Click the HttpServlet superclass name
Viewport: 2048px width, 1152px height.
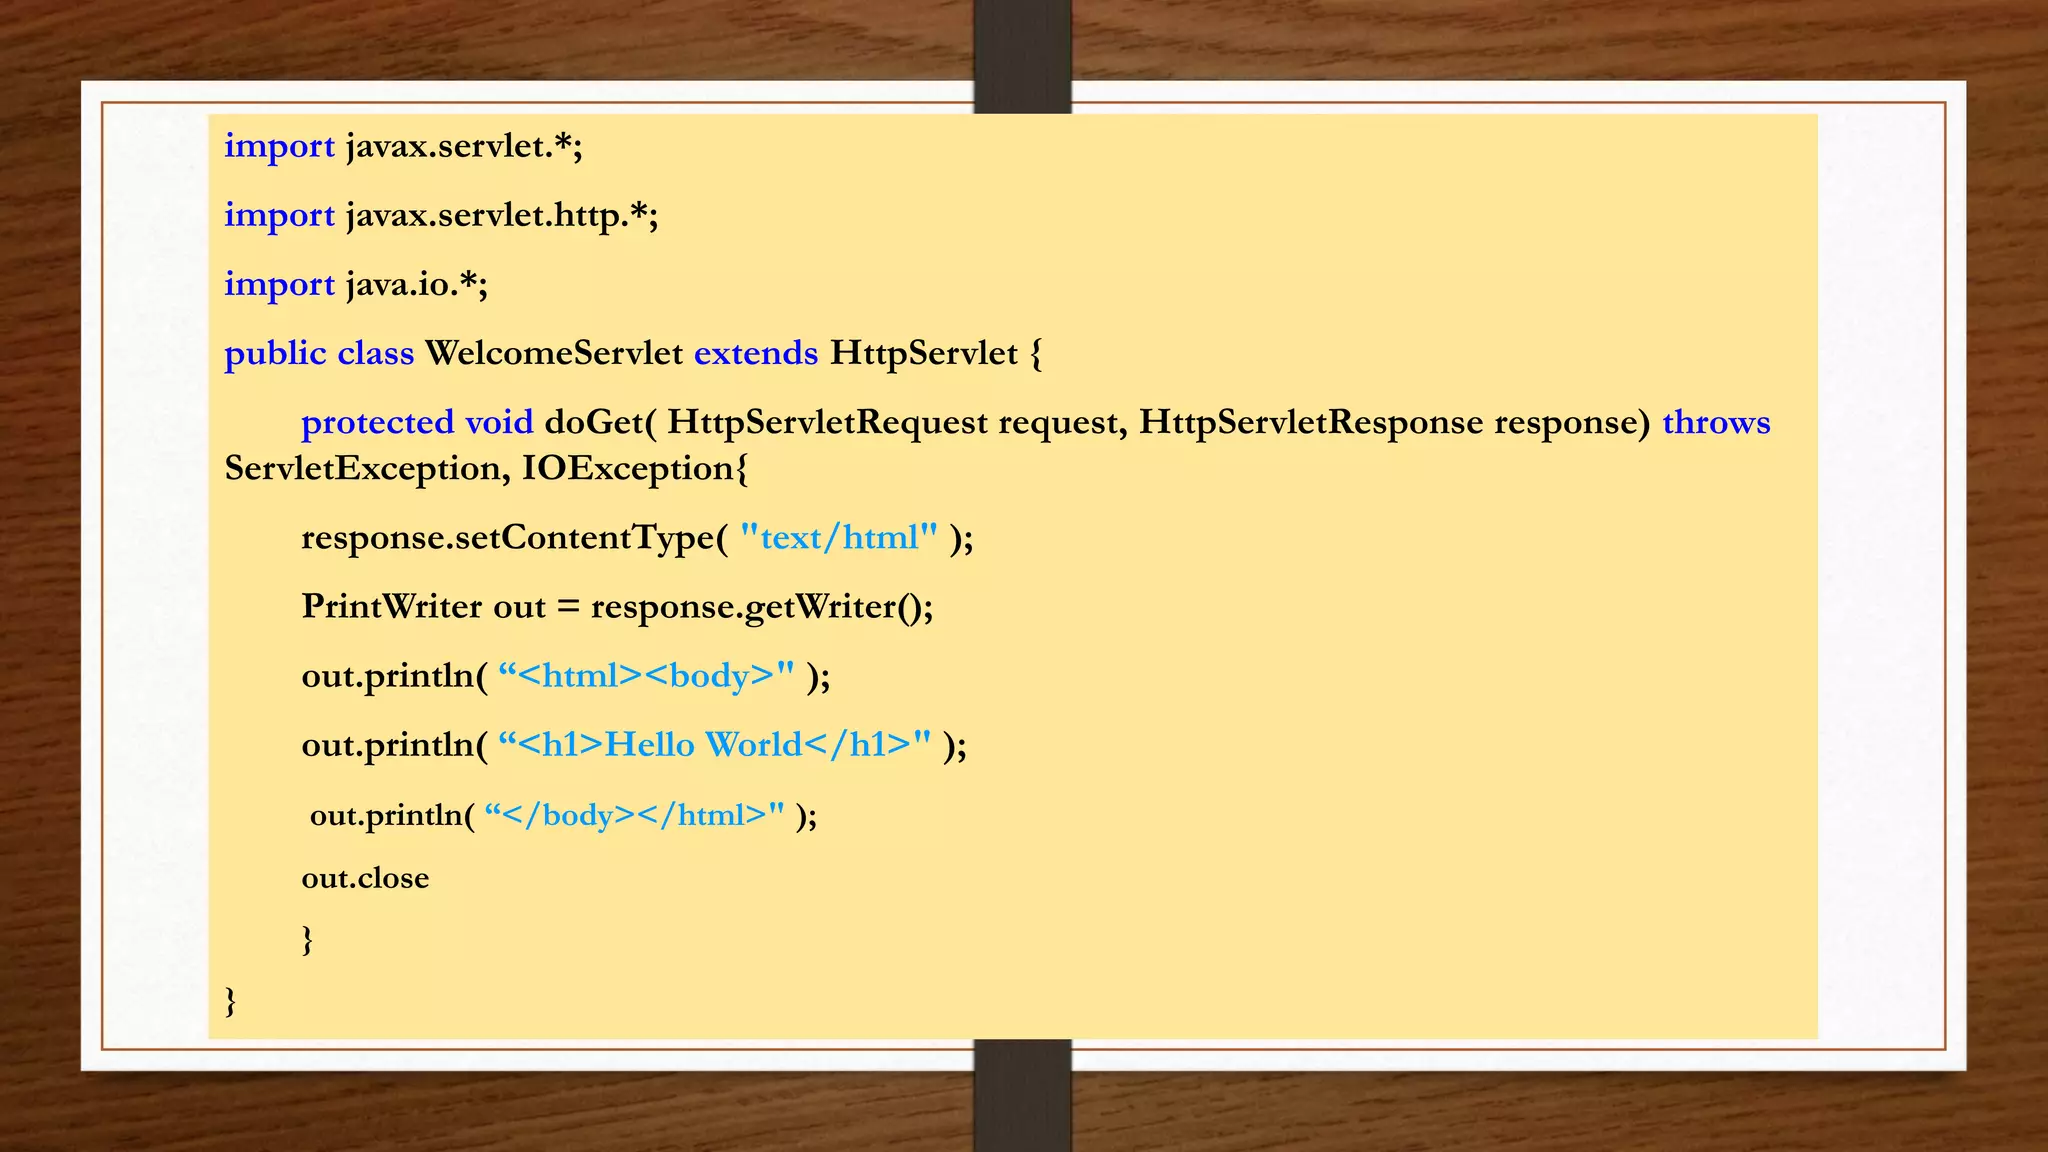point(924,353)
